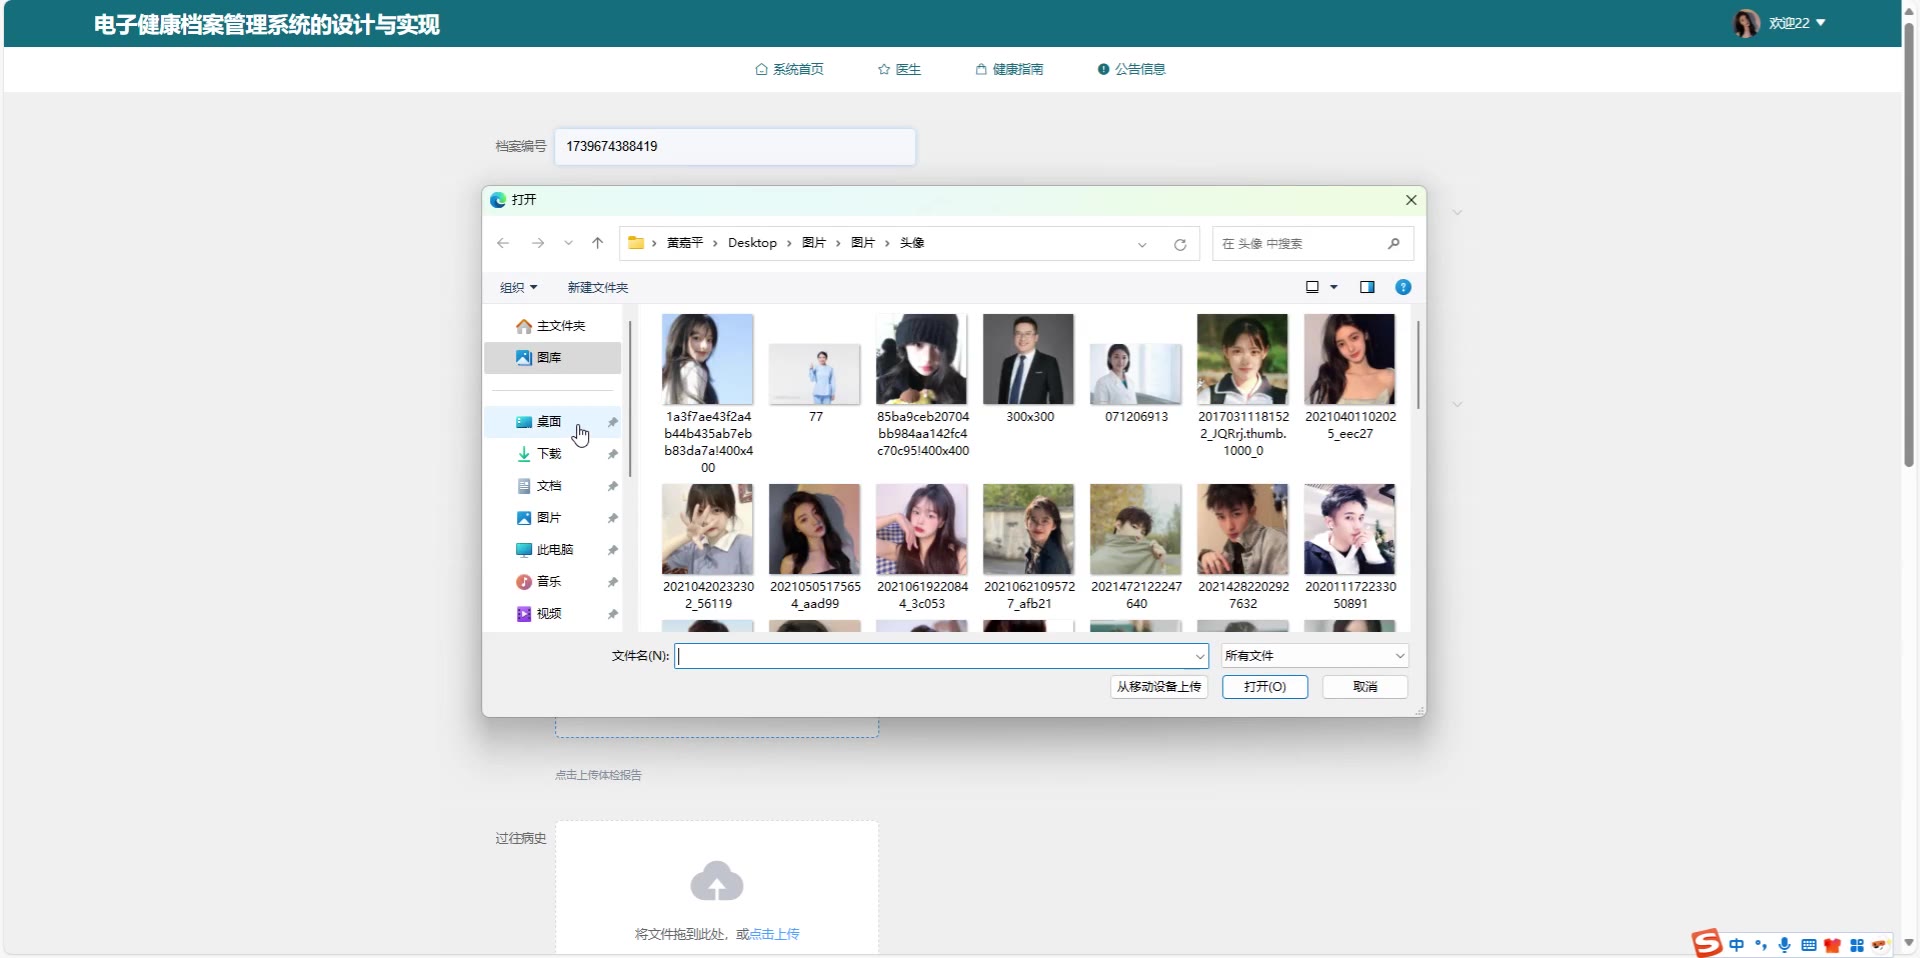Image resolution: width=1920 pixels, height=958 pixels.
Task: Close the 打开 file dialog
Action: (1411, 200)
